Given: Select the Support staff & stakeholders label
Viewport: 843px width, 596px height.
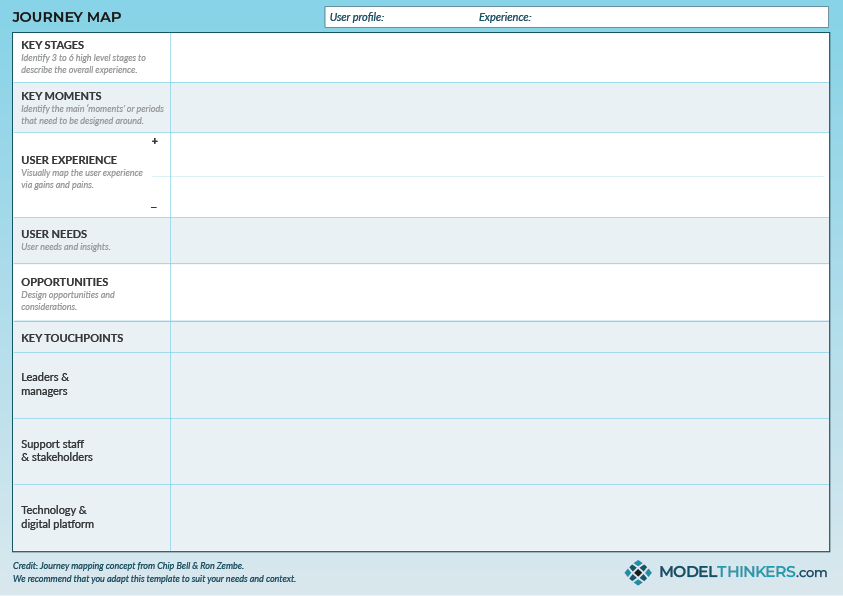Looking at the screenshot, I should coord(57,450).
